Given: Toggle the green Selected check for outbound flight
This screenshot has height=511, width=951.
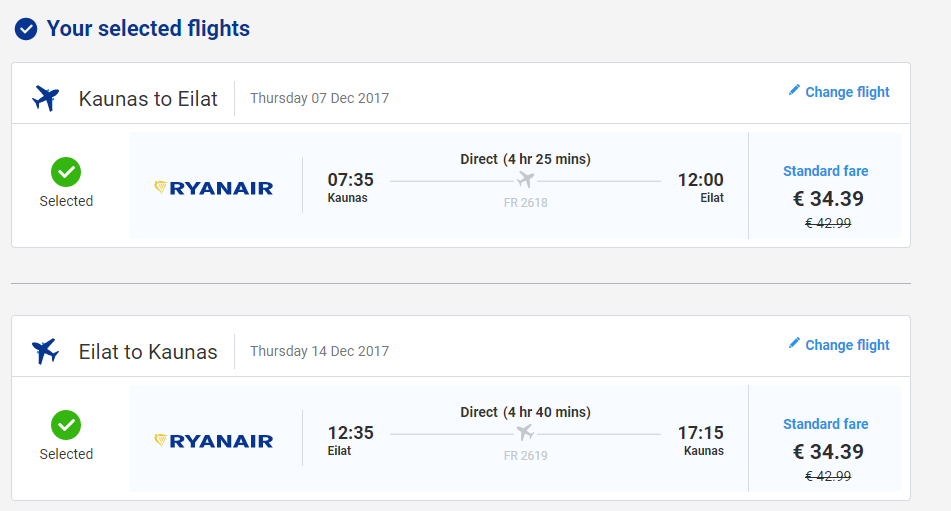Looking at the screenshot, I should point(66,173).
